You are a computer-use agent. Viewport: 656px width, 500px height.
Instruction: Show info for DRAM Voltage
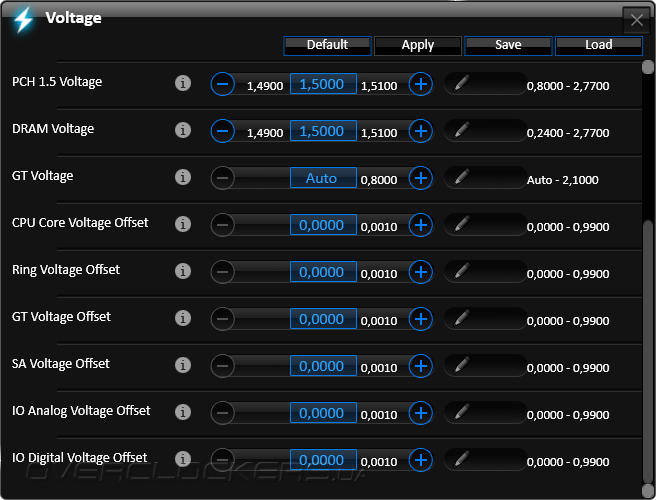[183, 130]
